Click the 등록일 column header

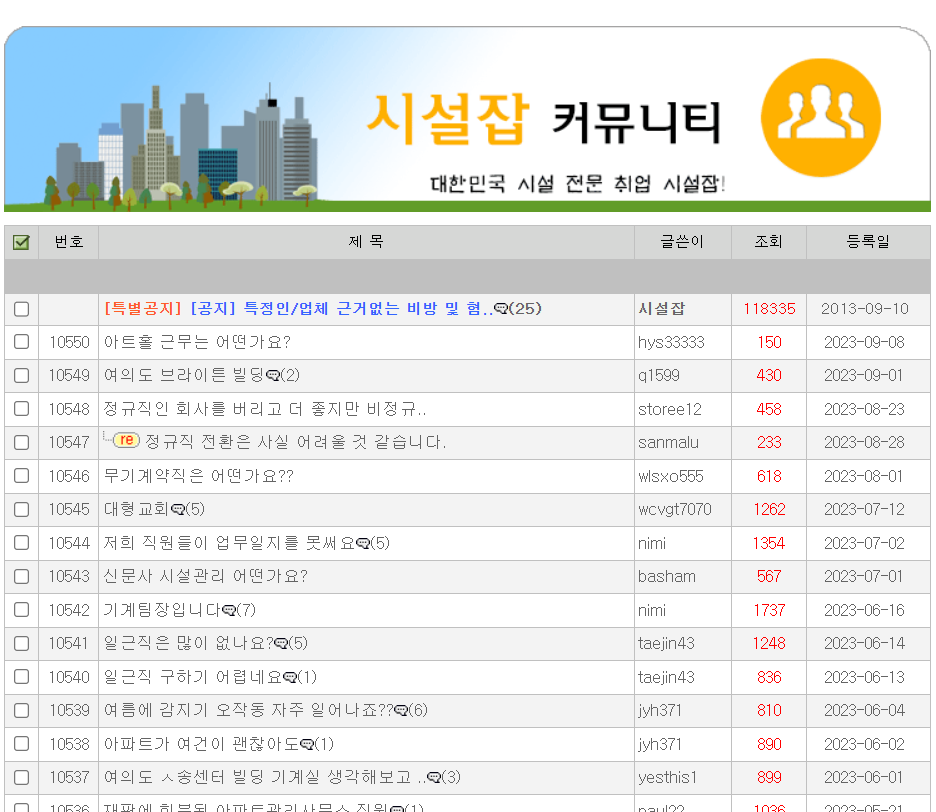868,242
